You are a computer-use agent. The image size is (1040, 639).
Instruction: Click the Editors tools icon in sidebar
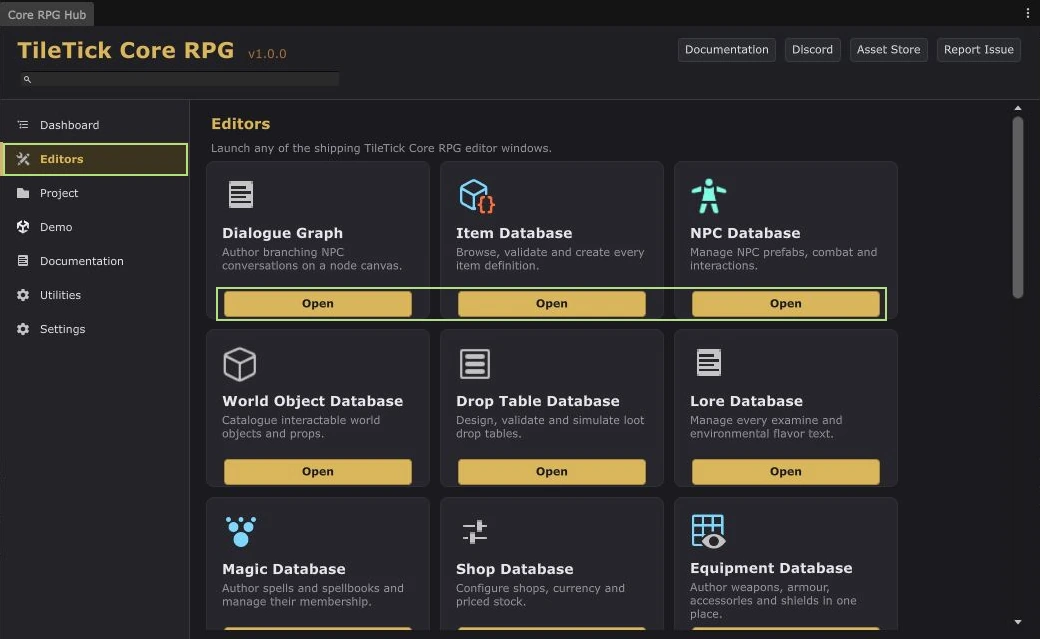pos(23,159)
